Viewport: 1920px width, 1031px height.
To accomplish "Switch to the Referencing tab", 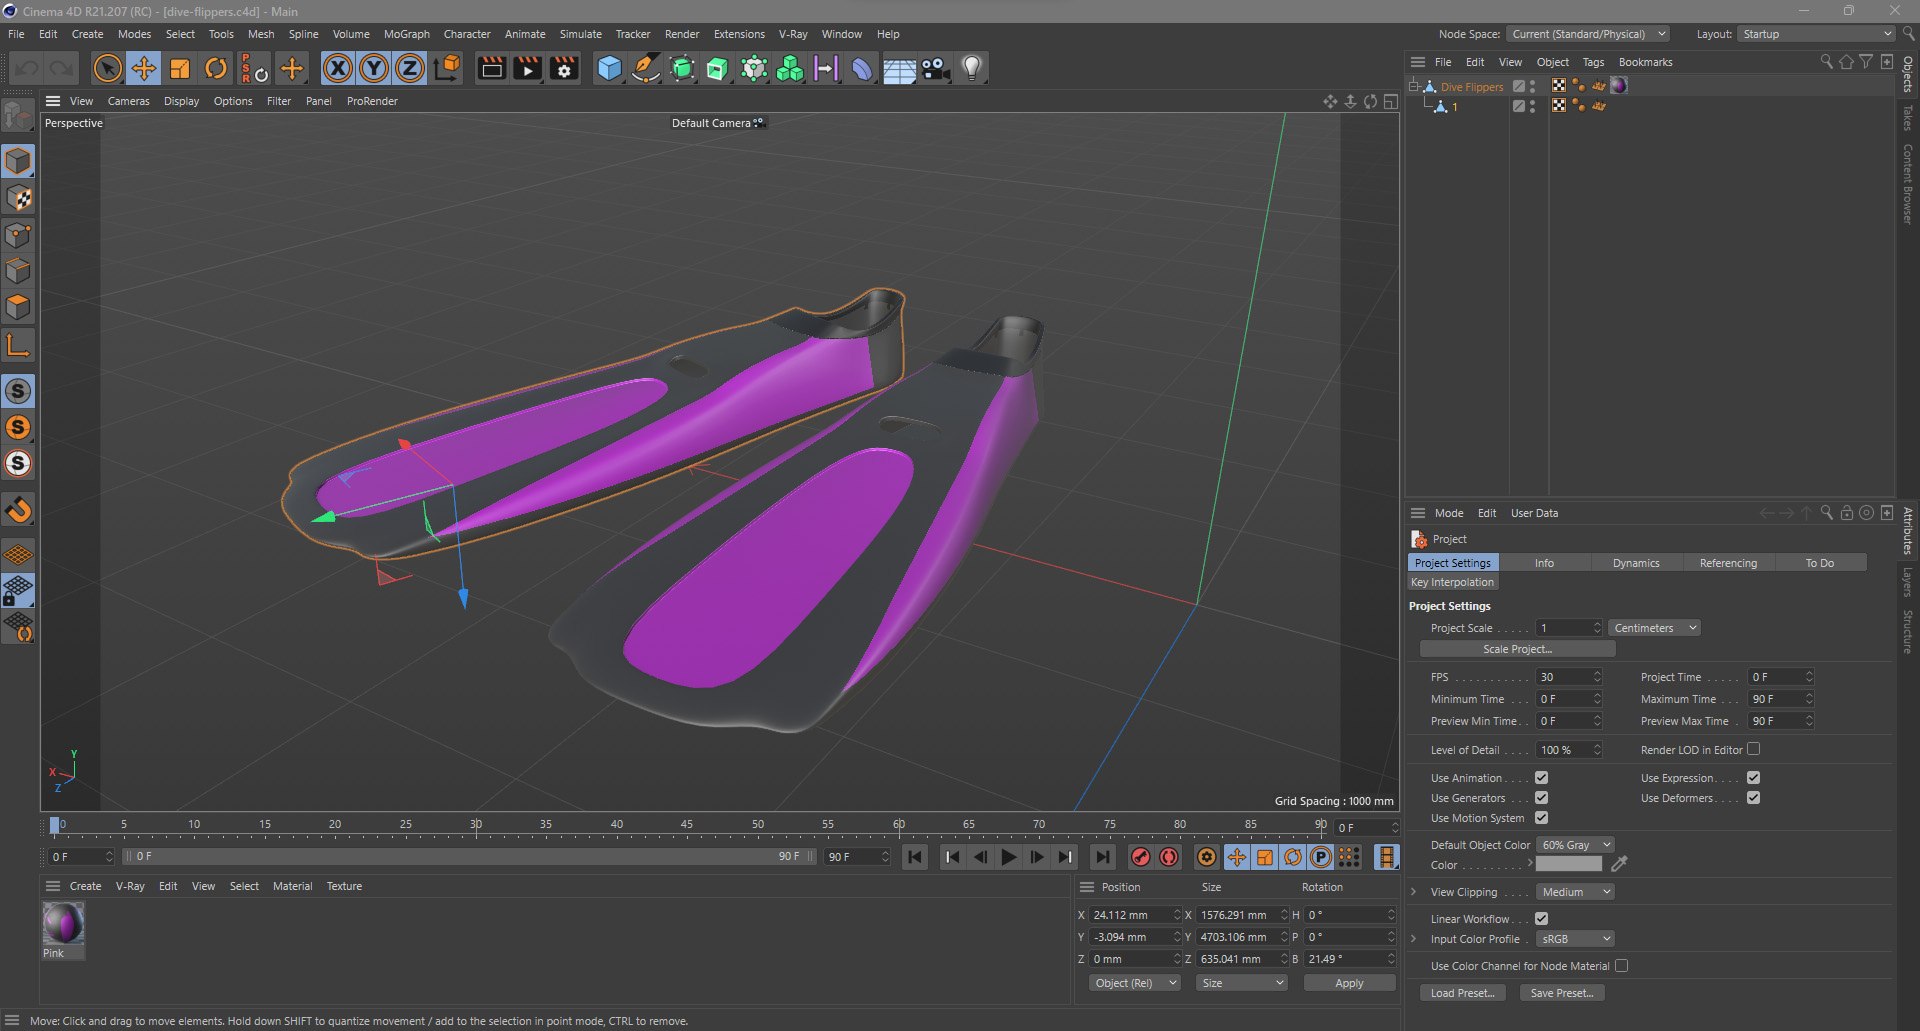I will point(1728,563).
